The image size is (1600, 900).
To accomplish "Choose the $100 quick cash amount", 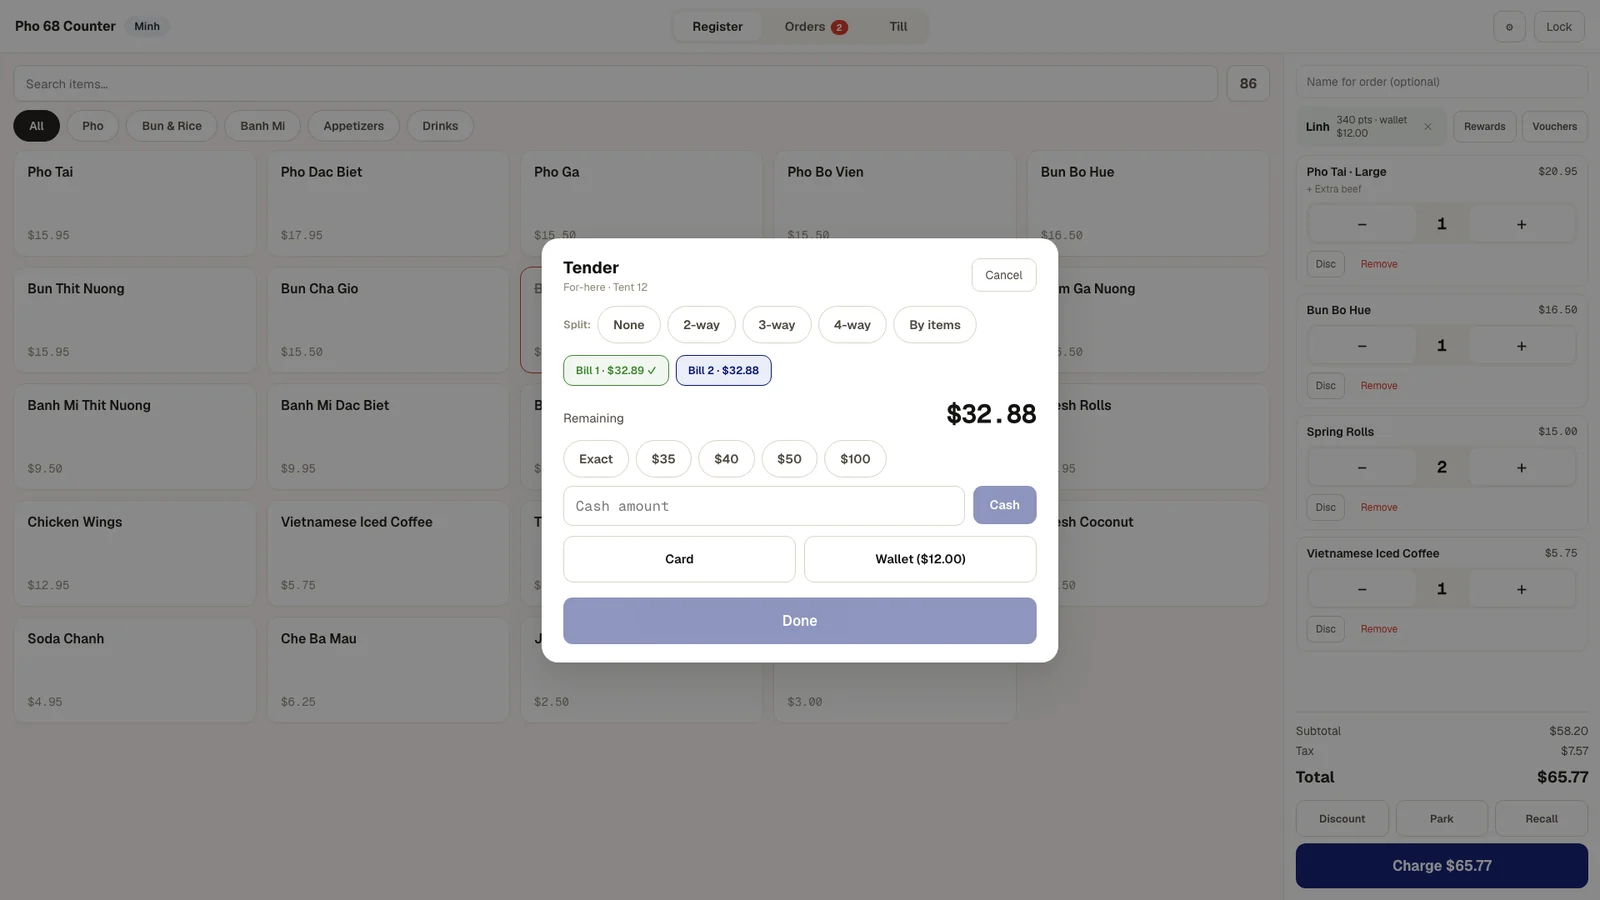I will [855, 459].
